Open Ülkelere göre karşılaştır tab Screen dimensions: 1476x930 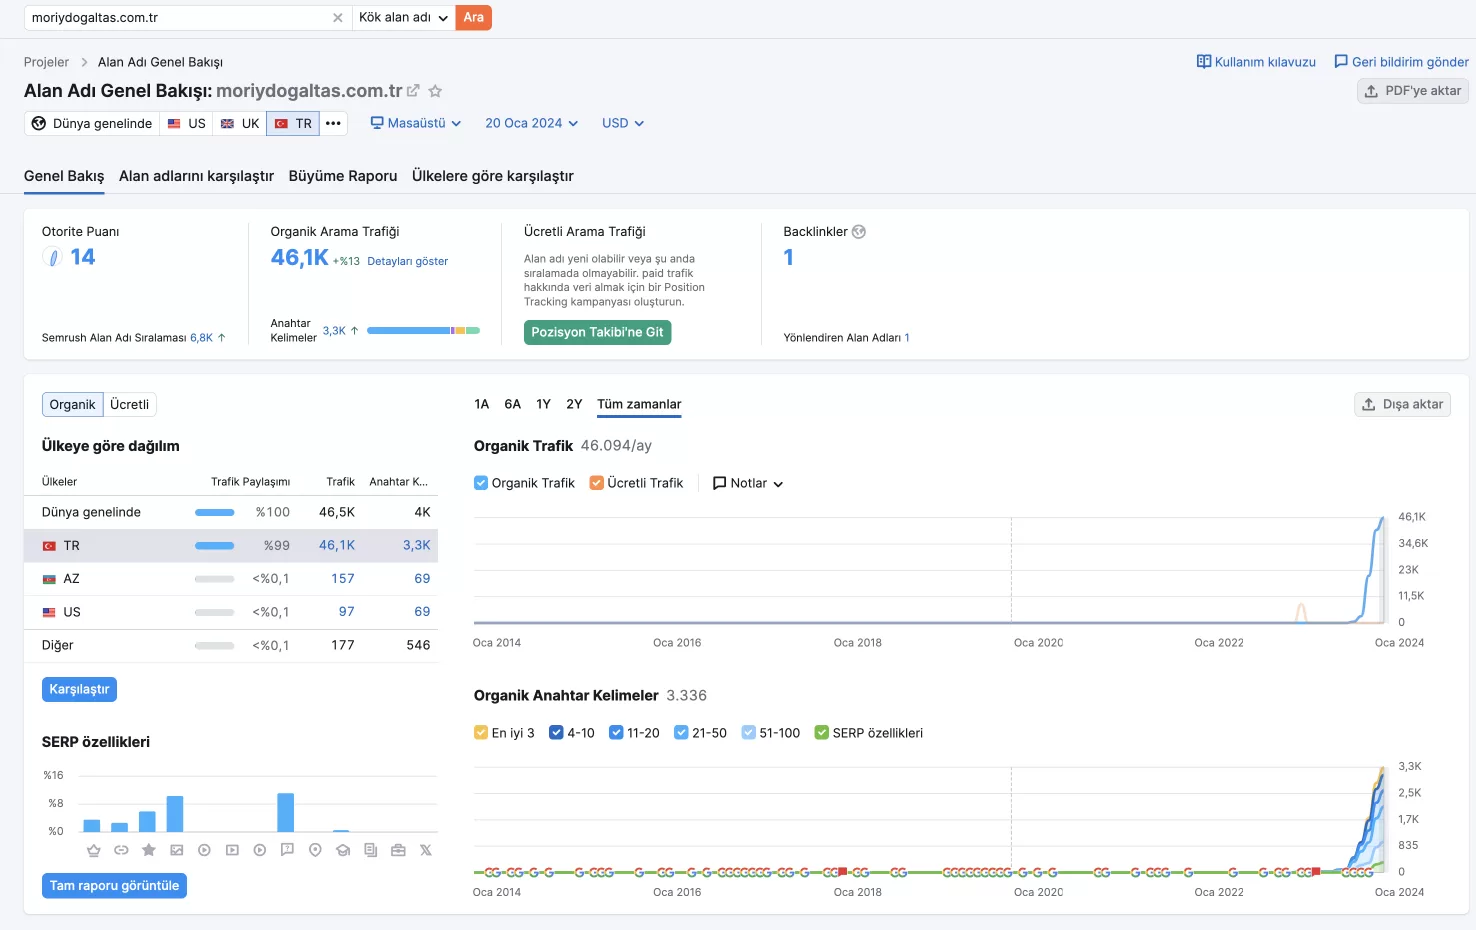click(x=493, y=176)
